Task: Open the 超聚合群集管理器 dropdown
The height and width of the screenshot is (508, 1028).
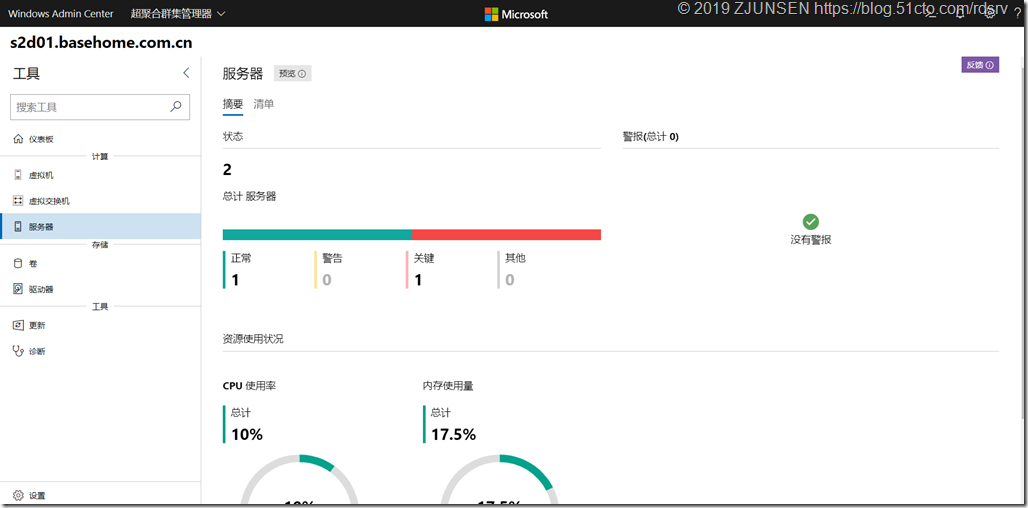Action: coord(178,14)
